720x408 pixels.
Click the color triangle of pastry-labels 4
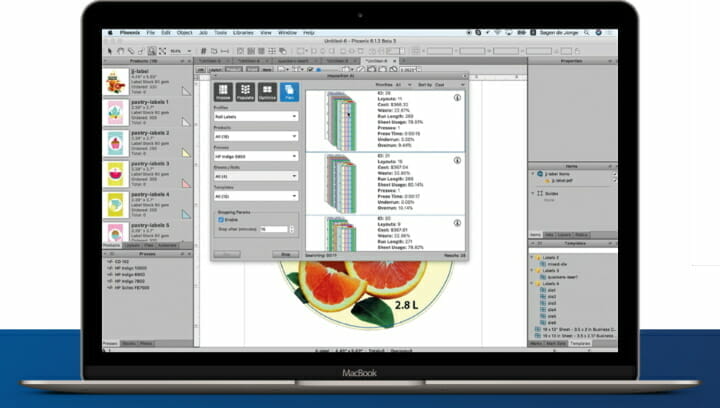click(186, 214)
